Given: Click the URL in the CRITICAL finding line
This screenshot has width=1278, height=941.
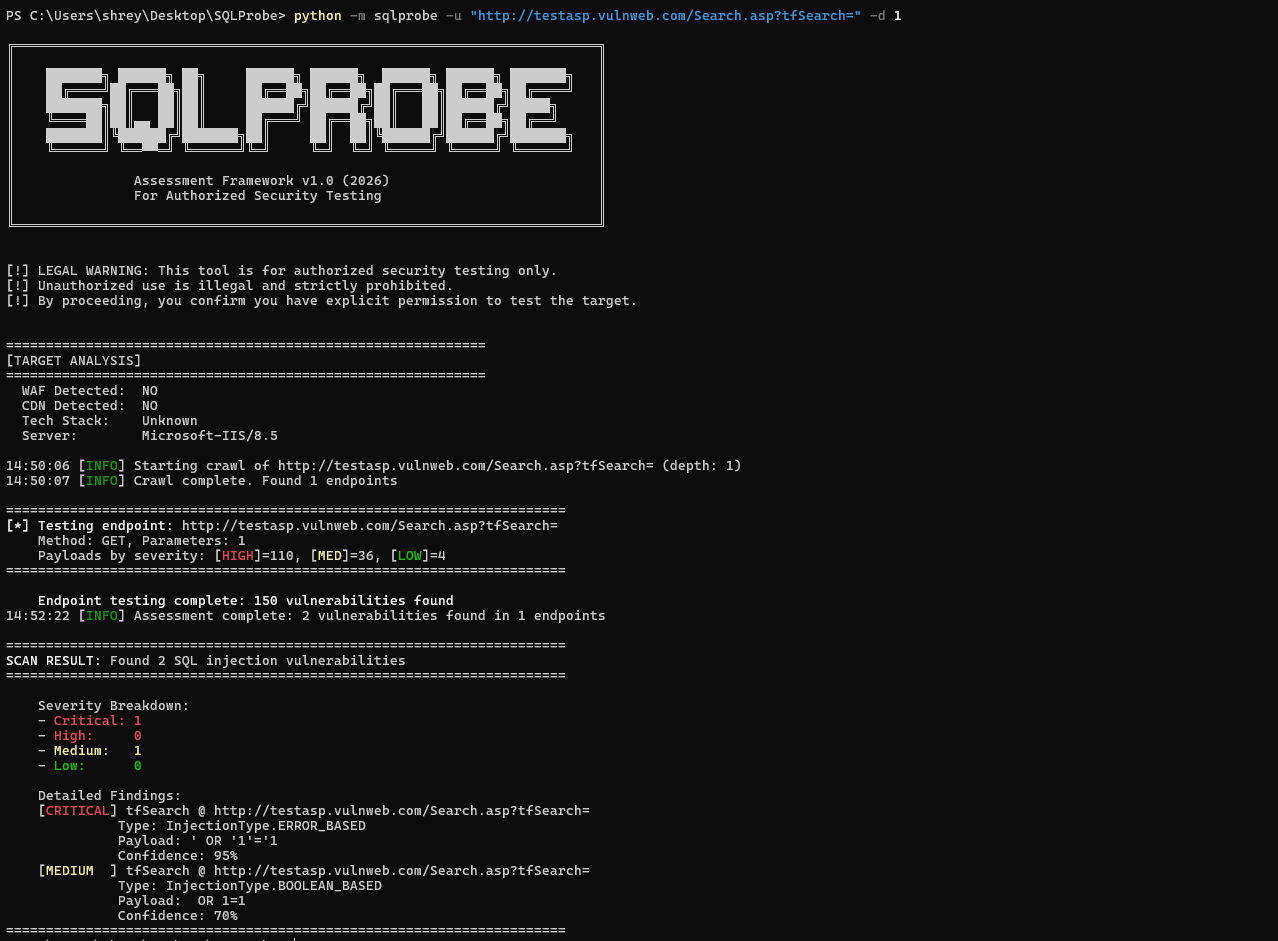Looking at the screenshot, I should 402,811.
